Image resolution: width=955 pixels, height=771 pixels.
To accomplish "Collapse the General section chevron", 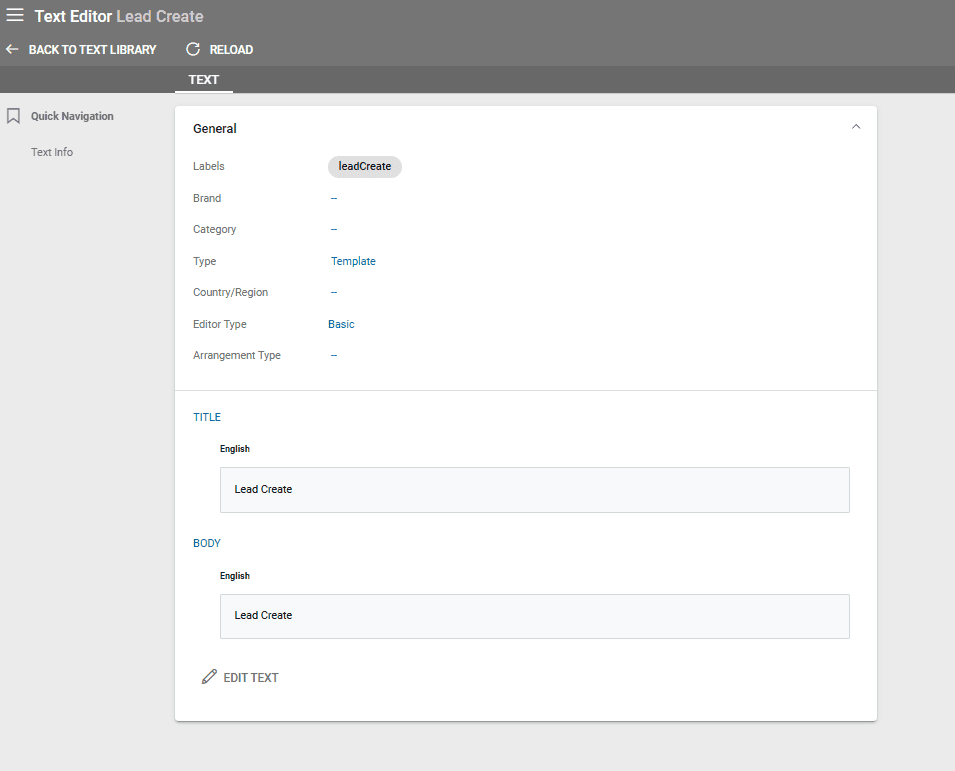I will pyautogui.click(x=856, y=127).
